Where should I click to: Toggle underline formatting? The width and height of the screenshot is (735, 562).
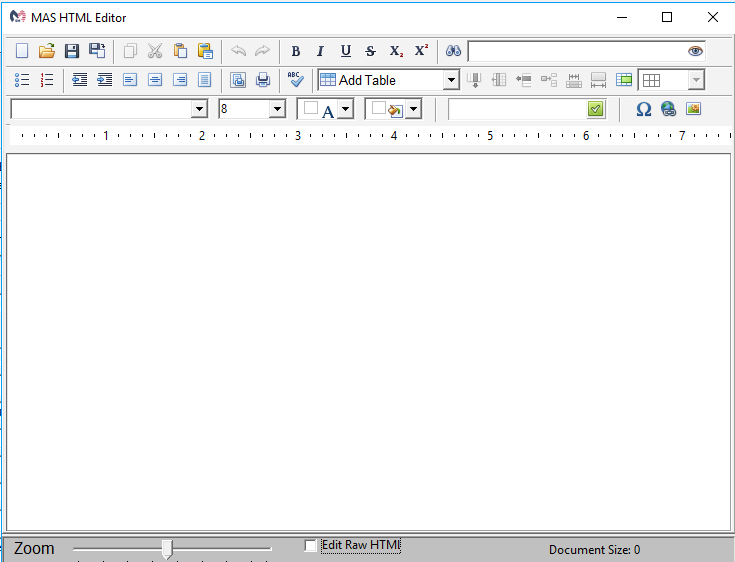coord(345,51)
